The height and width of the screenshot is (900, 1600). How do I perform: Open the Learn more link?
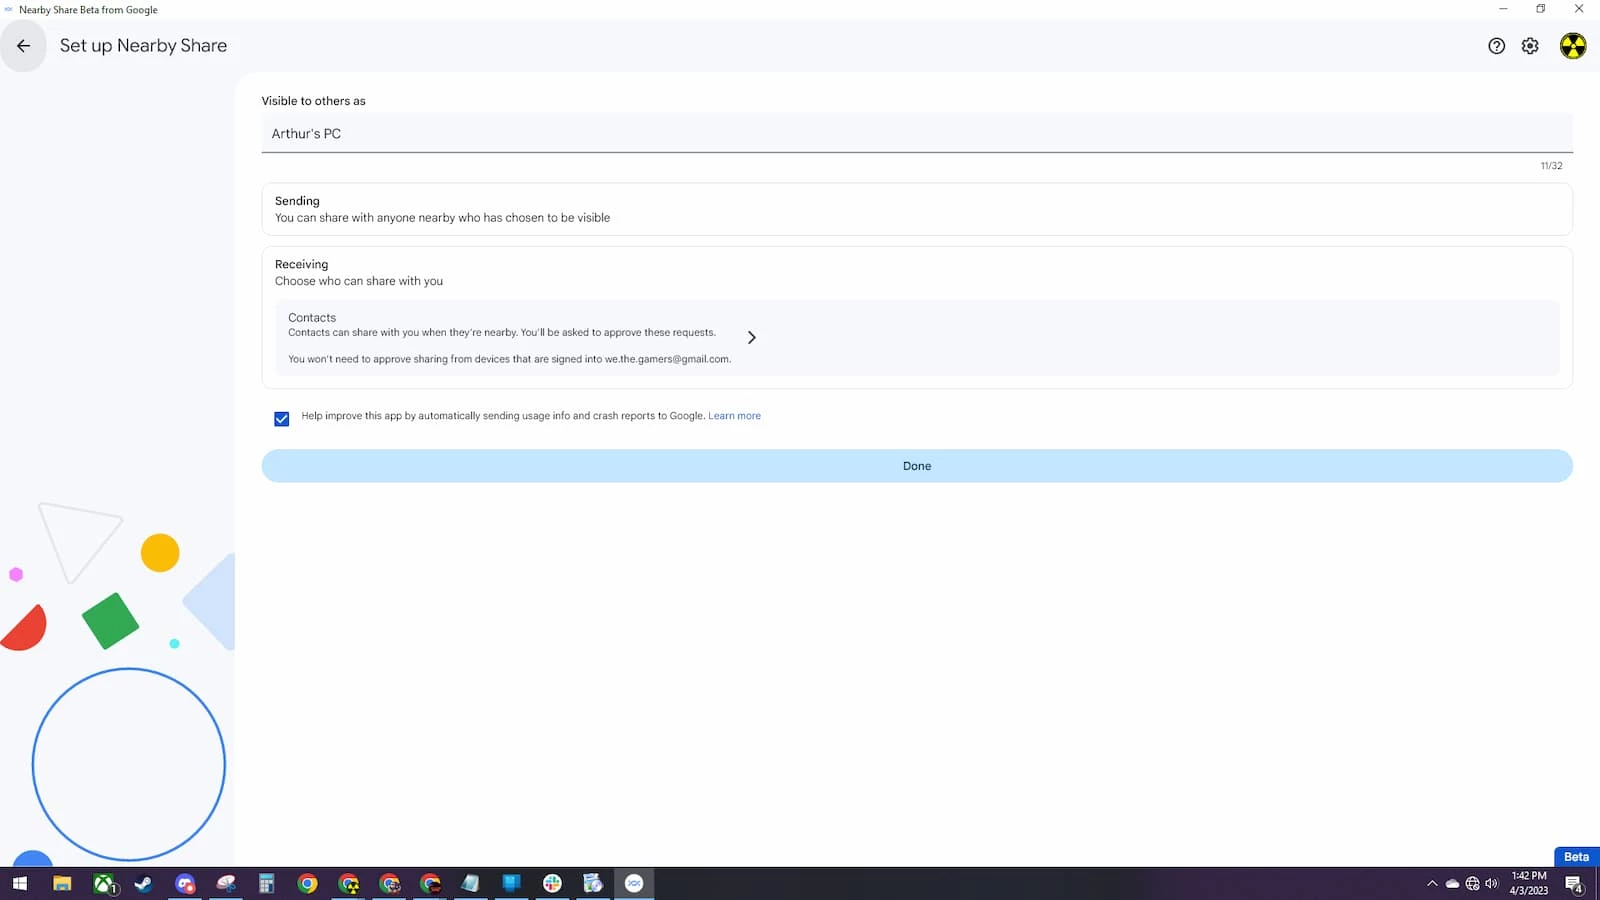coord(734,416)
